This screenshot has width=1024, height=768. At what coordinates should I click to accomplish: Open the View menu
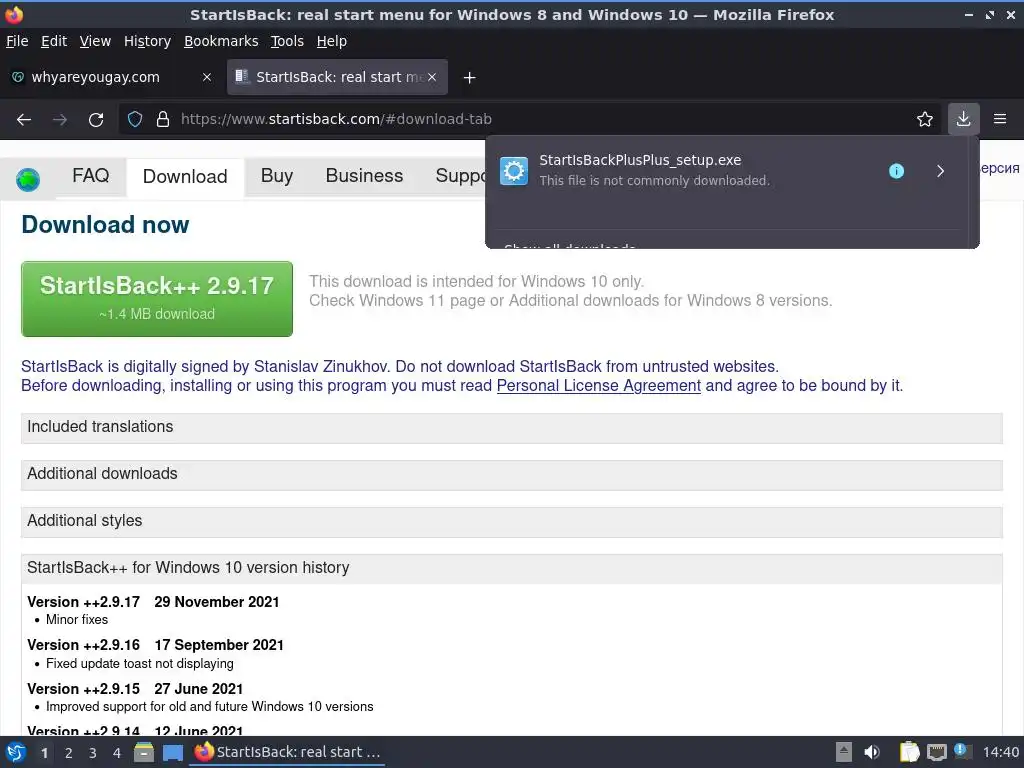pyautogui.click(x=95, y=41)
